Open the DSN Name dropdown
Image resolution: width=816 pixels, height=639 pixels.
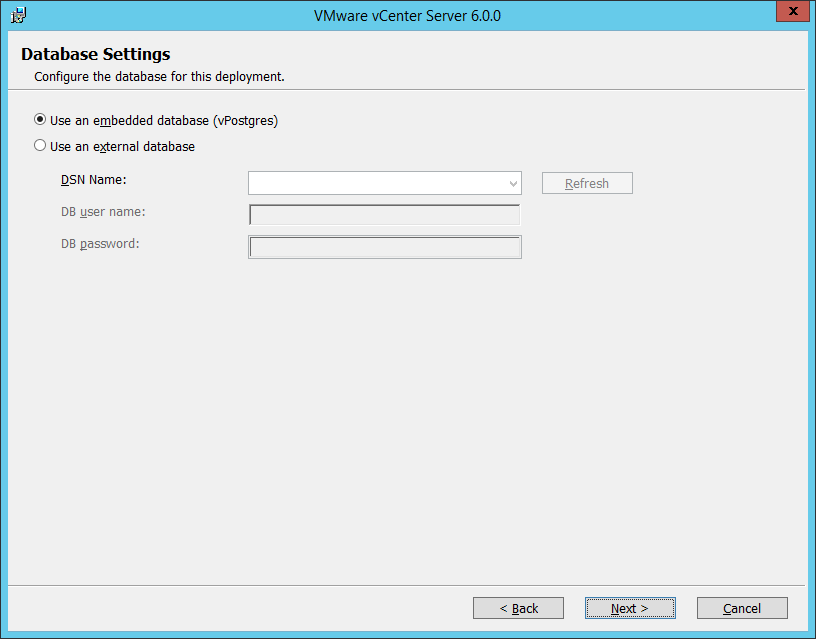click(x=385, y=183)
